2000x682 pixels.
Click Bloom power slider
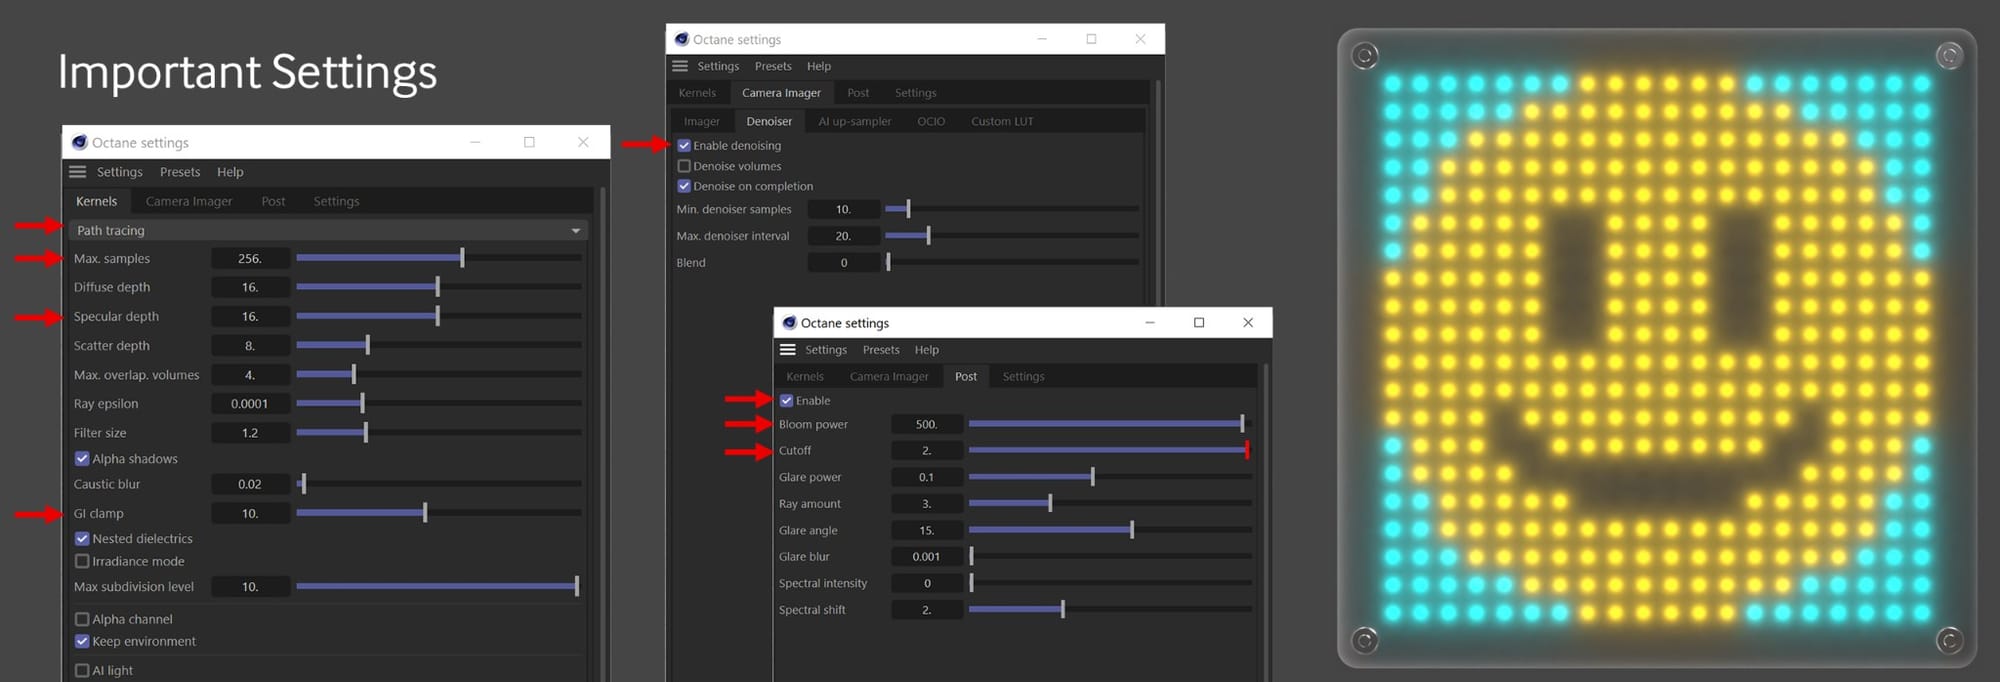(x=1110, y=424)
